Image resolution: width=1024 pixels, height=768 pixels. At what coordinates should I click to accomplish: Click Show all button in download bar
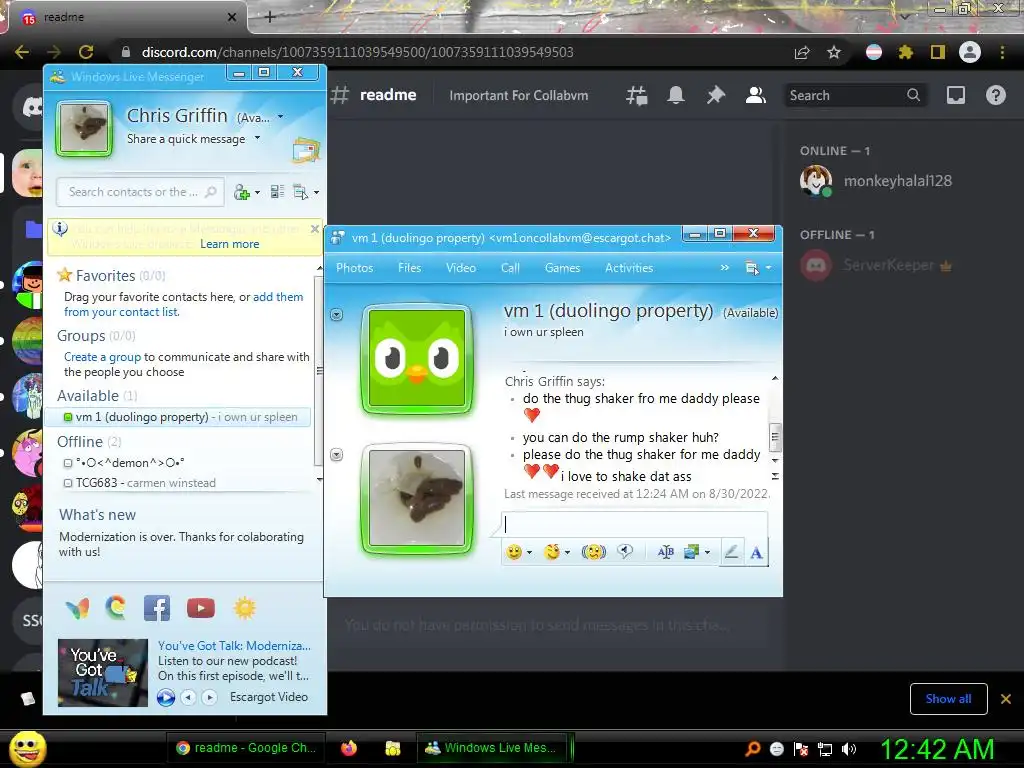point(948,699)
